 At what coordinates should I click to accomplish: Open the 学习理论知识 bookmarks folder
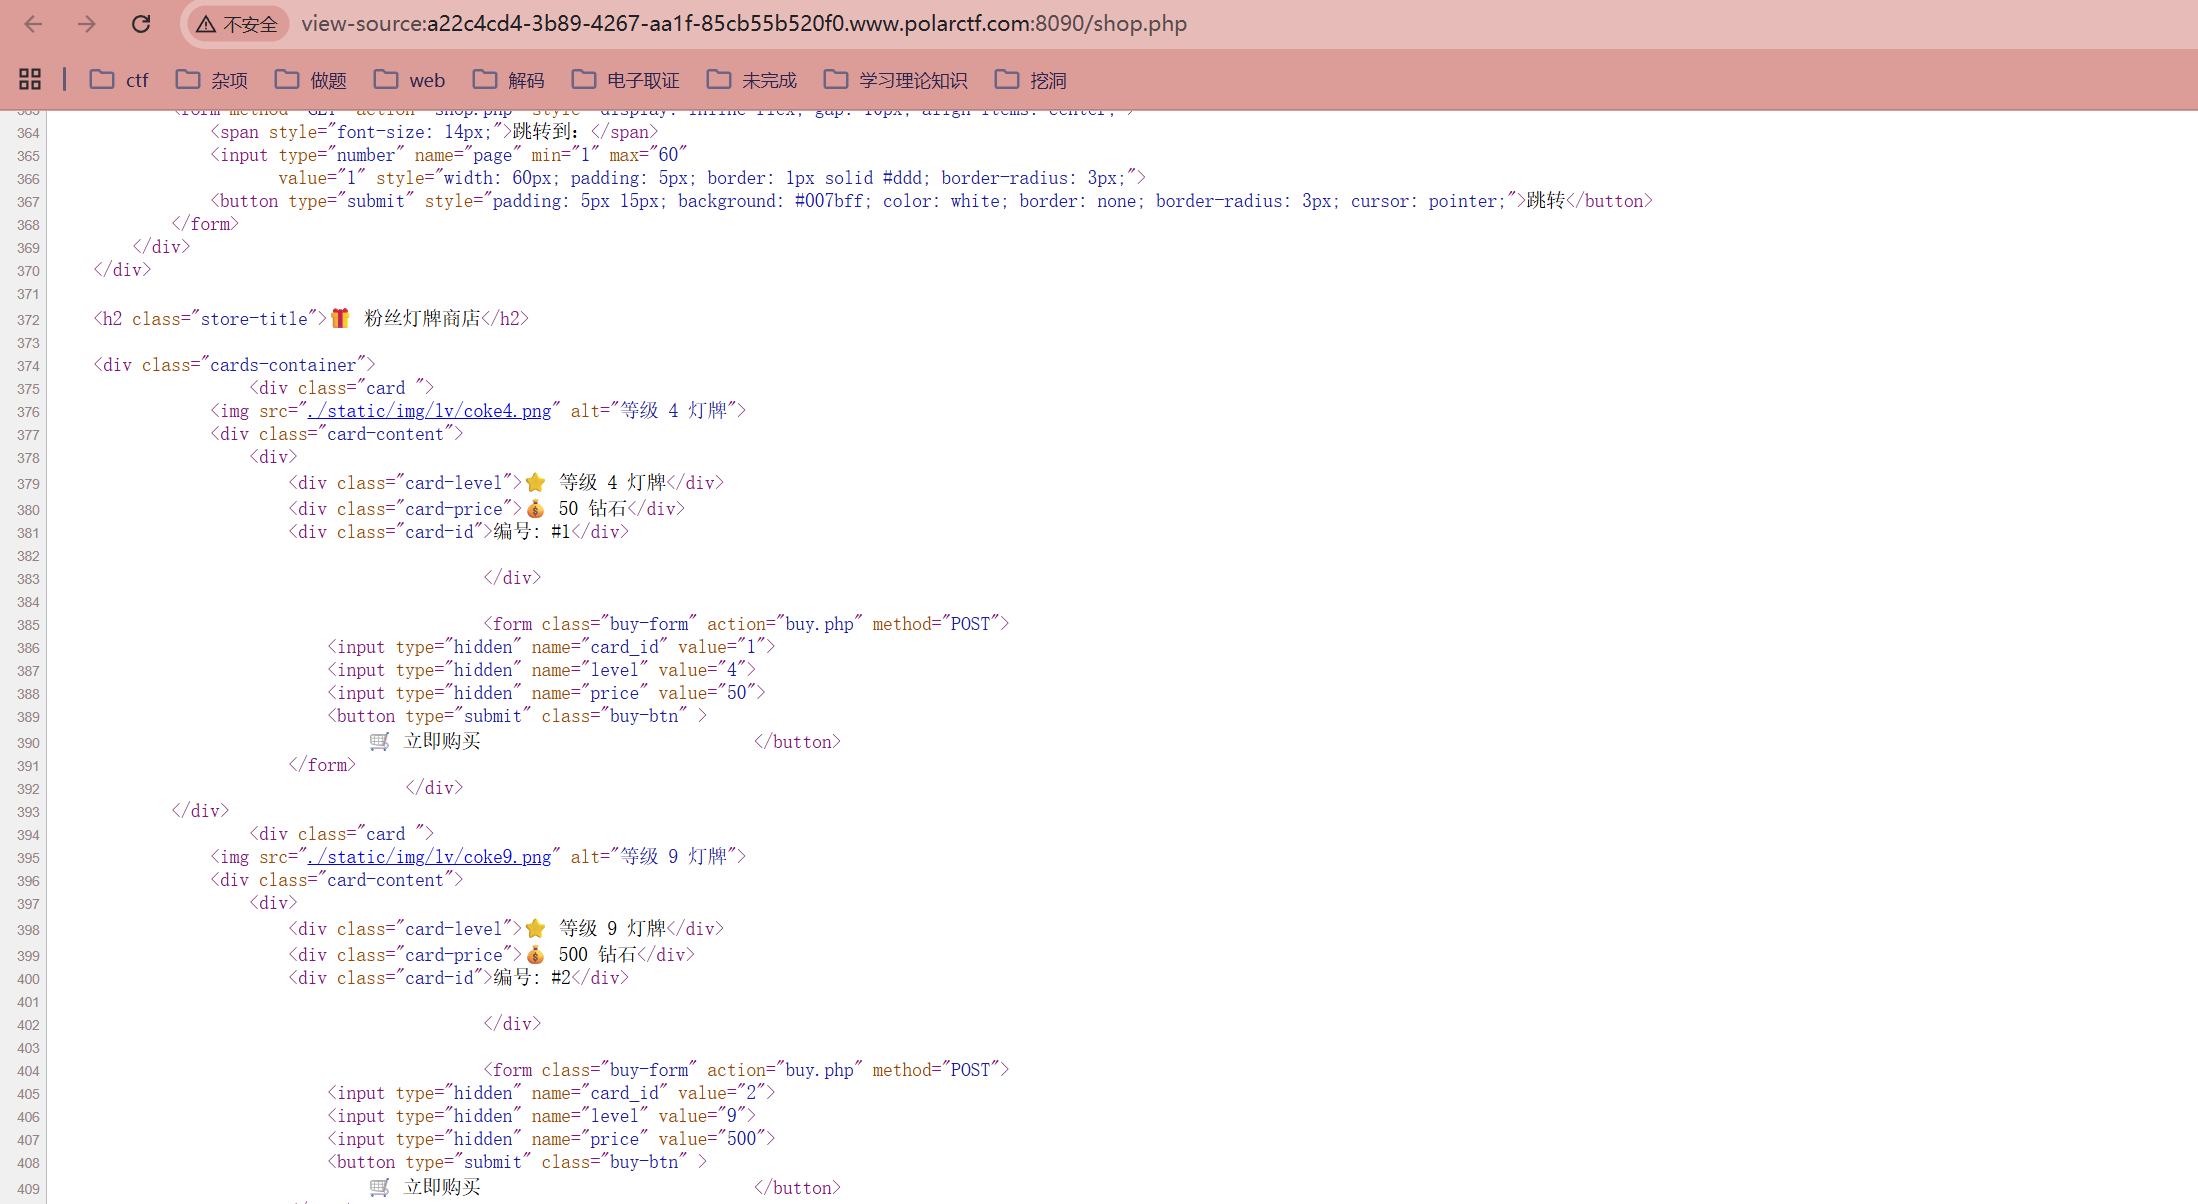pos(896,80)
